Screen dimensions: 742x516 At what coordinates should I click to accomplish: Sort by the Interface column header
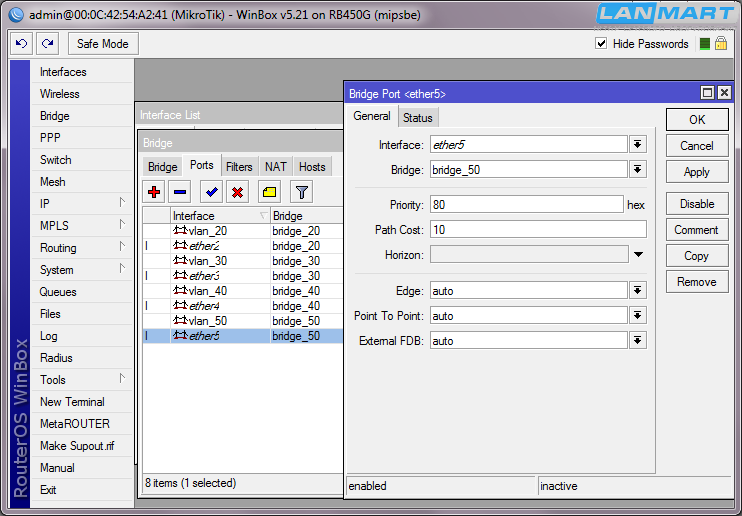pos(220,215)
